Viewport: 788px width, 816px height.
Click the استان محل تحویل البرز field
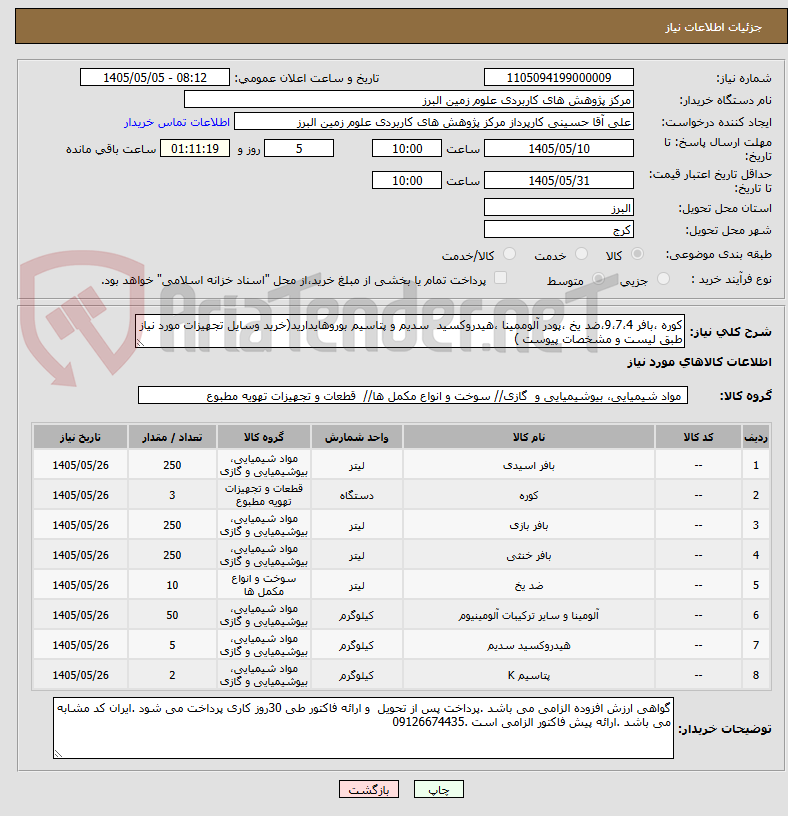(558, 208)
